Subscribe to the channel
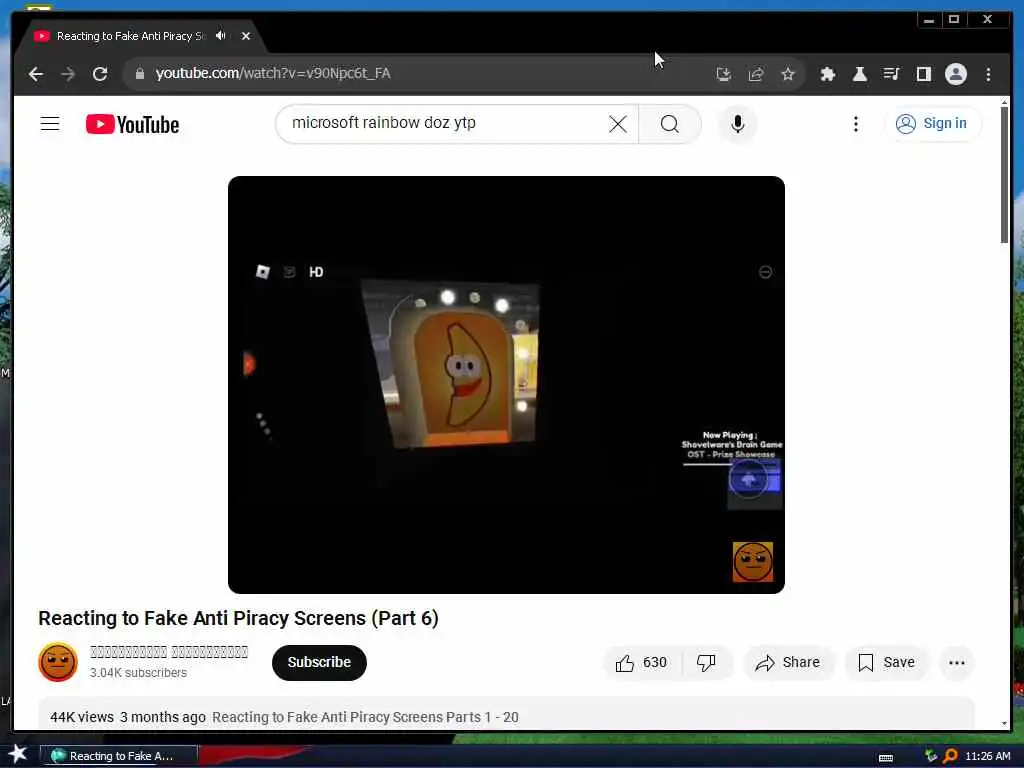1024x768 pixels. [319, 662]
